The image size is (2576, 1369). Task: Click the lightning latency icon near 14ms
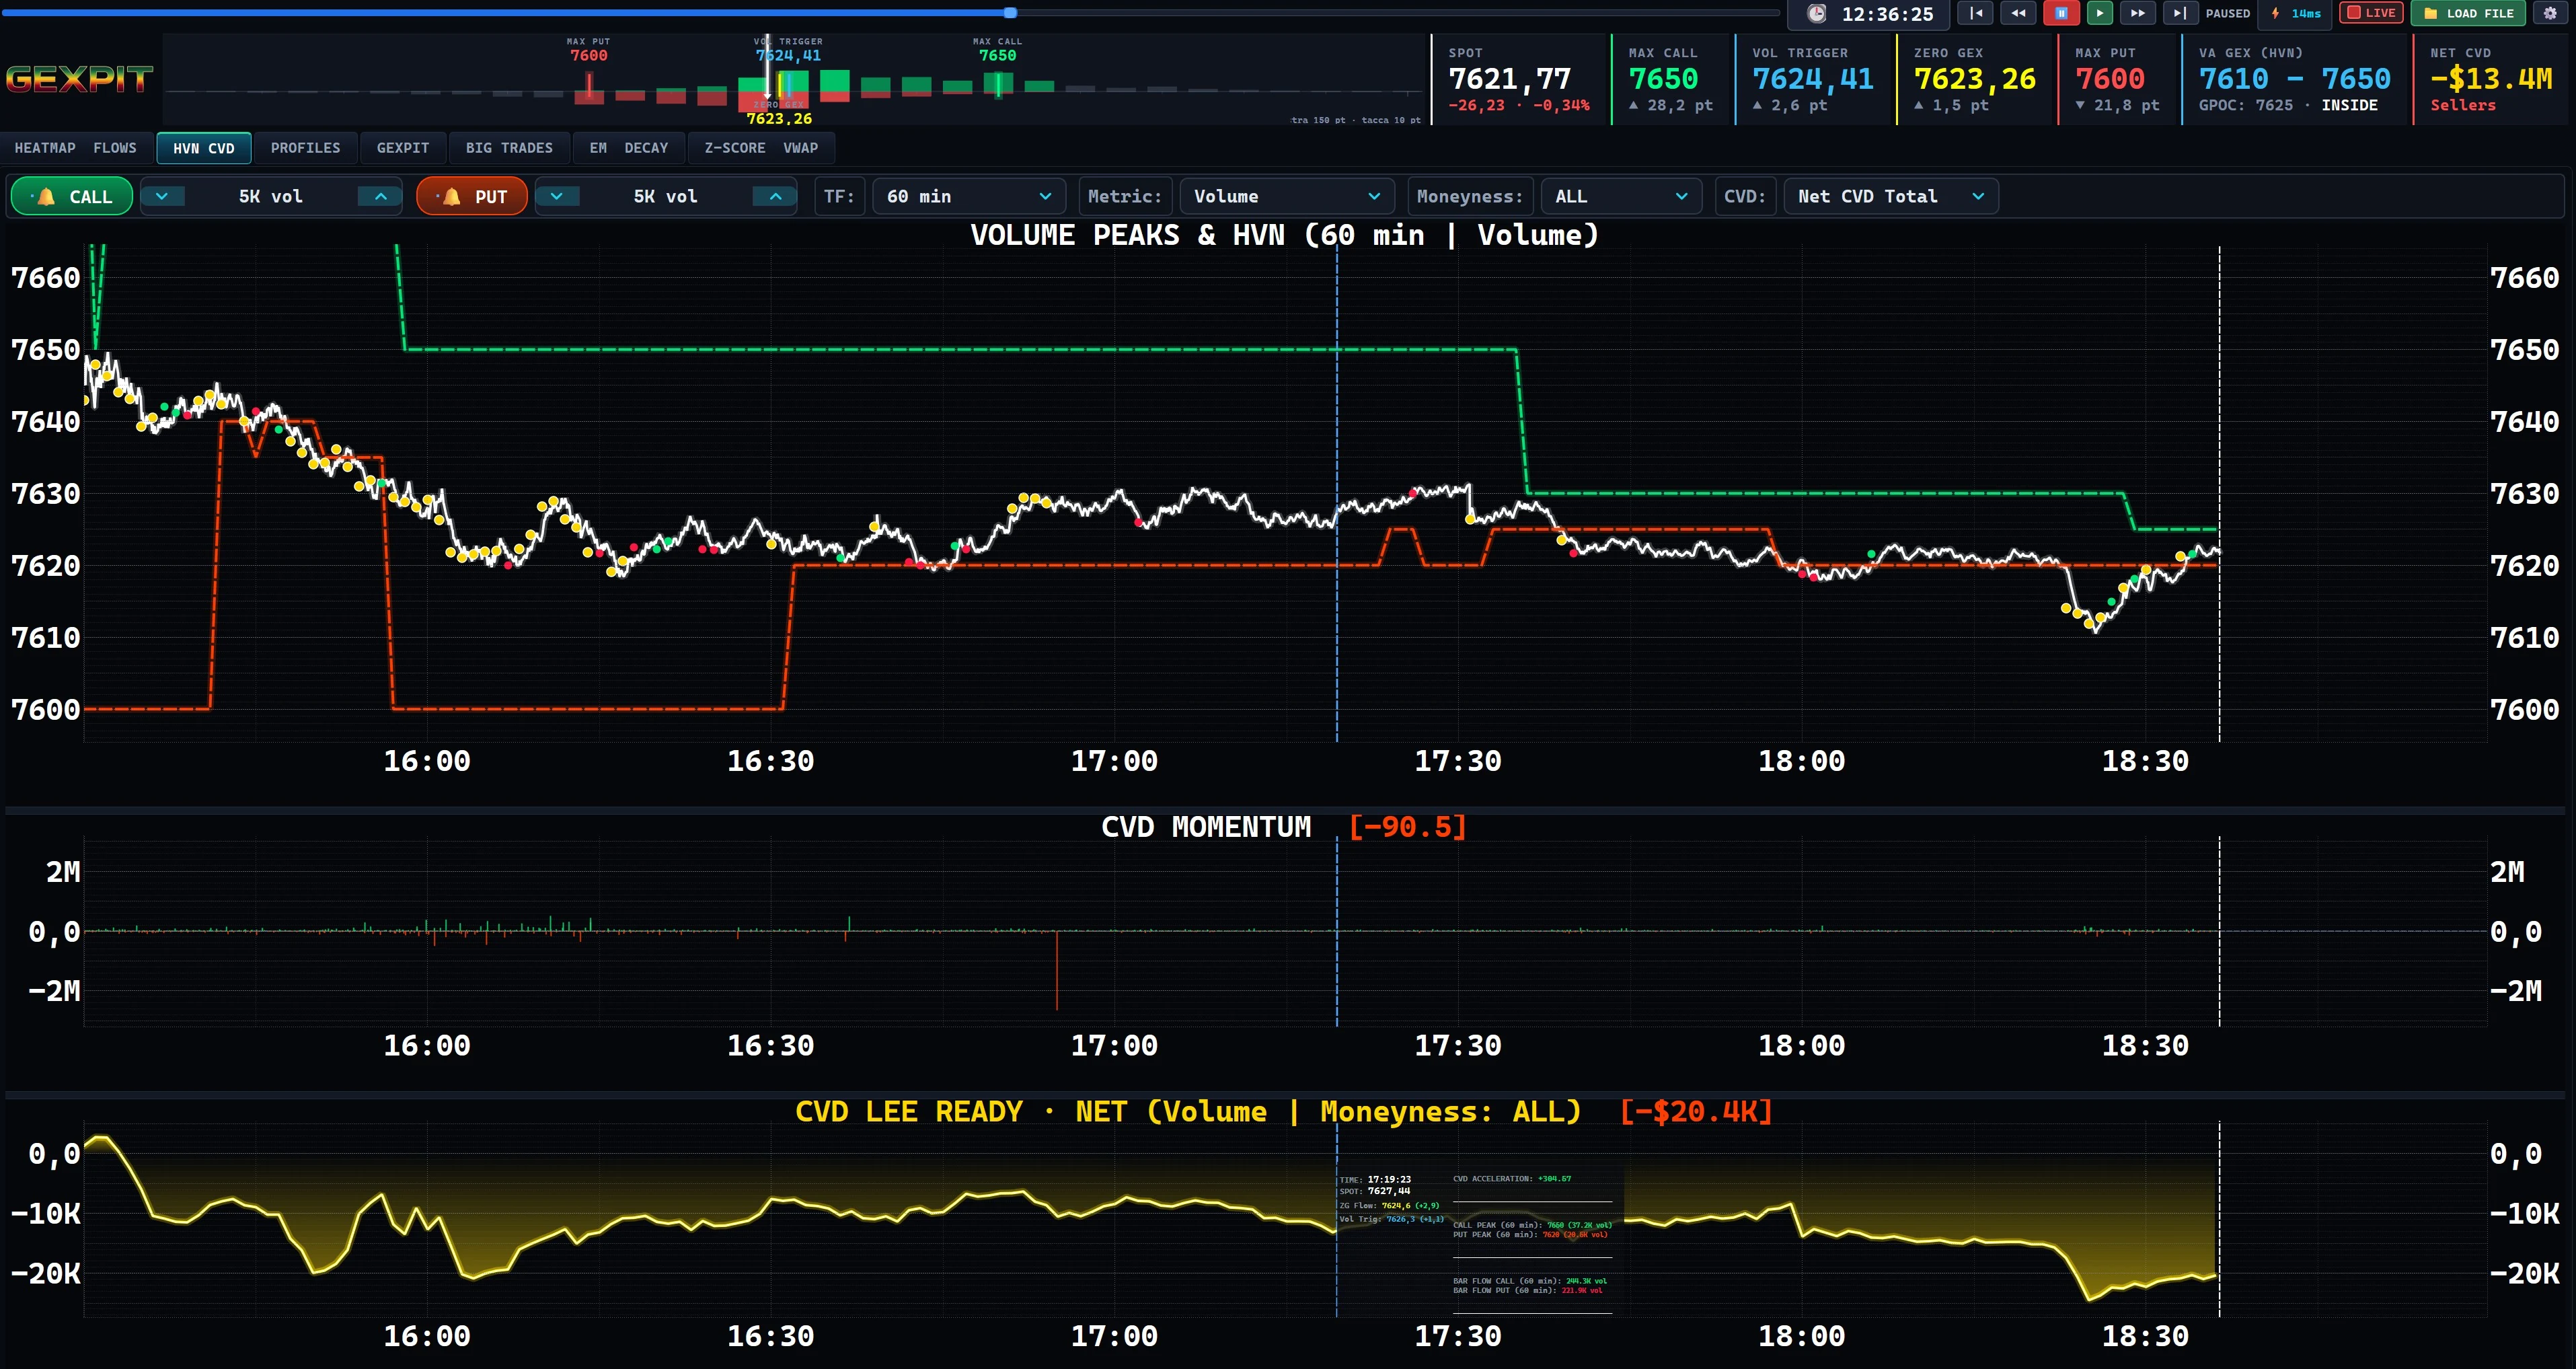pos(2276,13)
